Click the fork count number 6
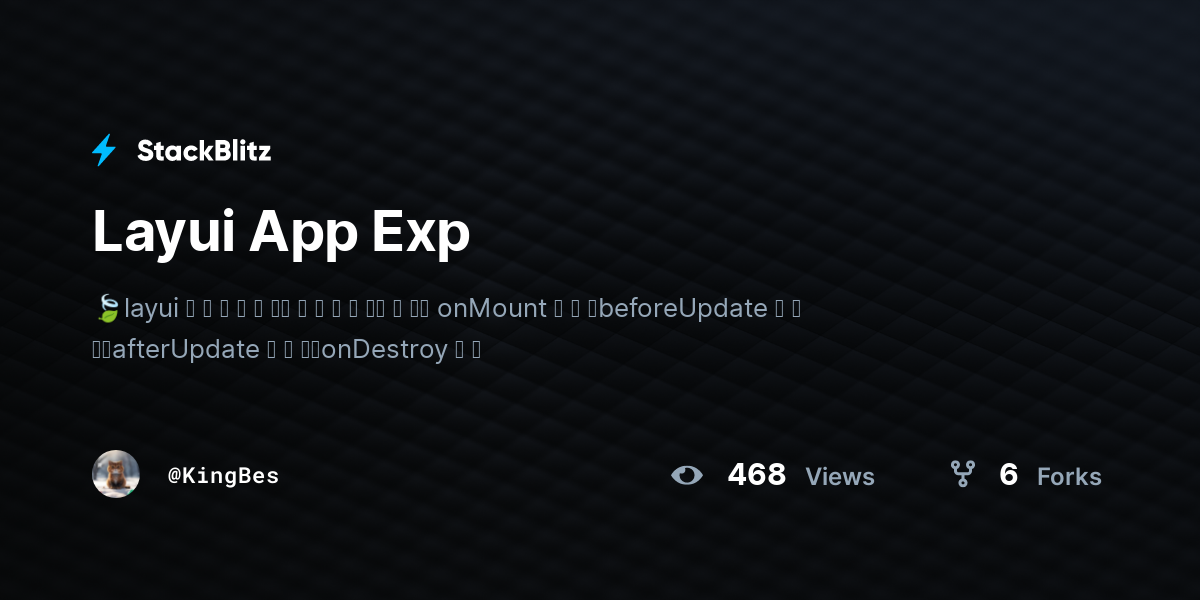The image size is (1200, 600). [1008, 475]
